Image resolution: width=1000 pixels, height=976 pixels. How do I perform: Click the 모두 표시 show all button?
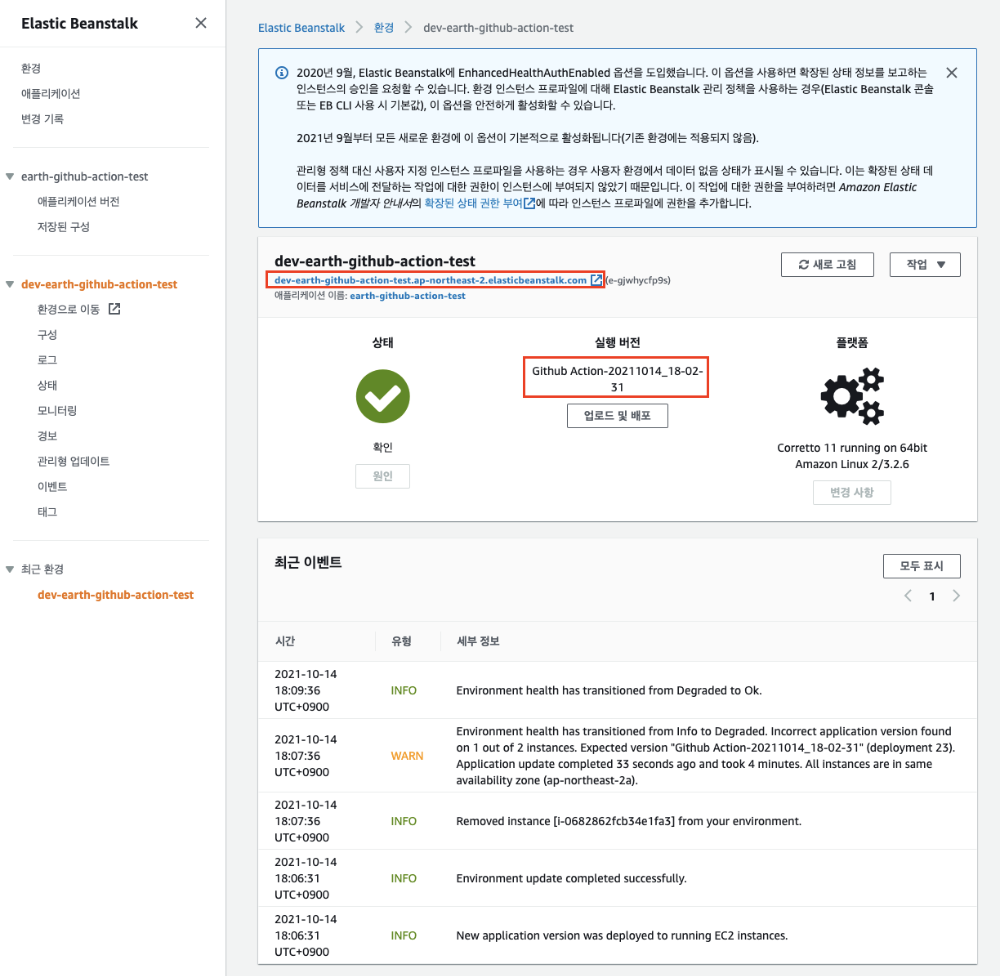pyautogui.click(x=922, y=566)
